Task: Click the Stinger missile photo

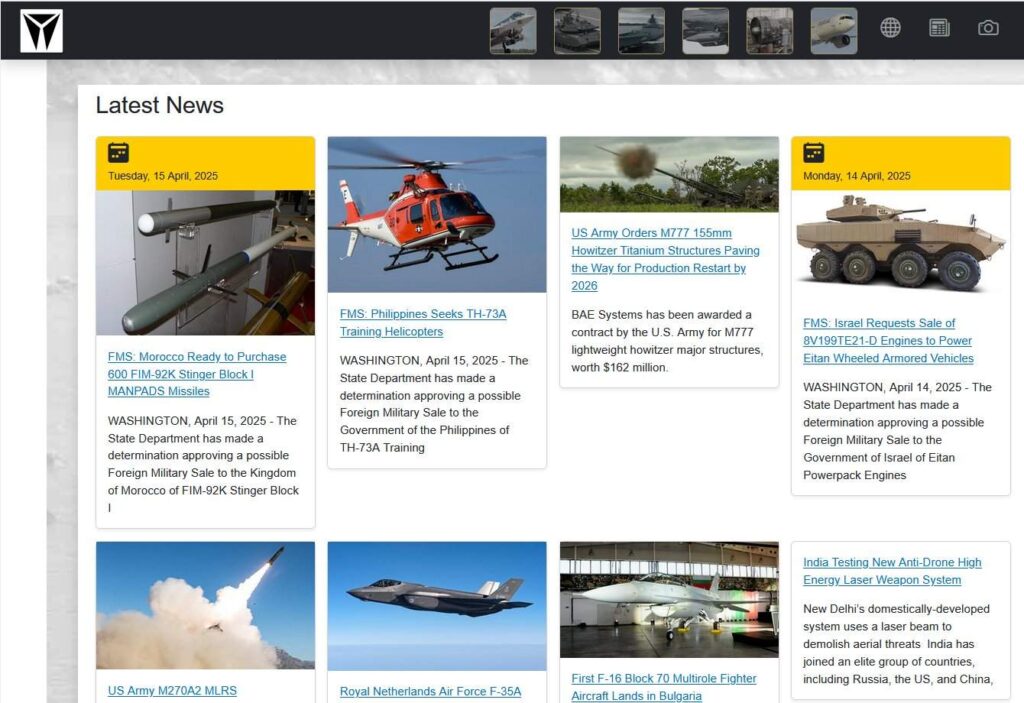Action: [x=205, y=263]
